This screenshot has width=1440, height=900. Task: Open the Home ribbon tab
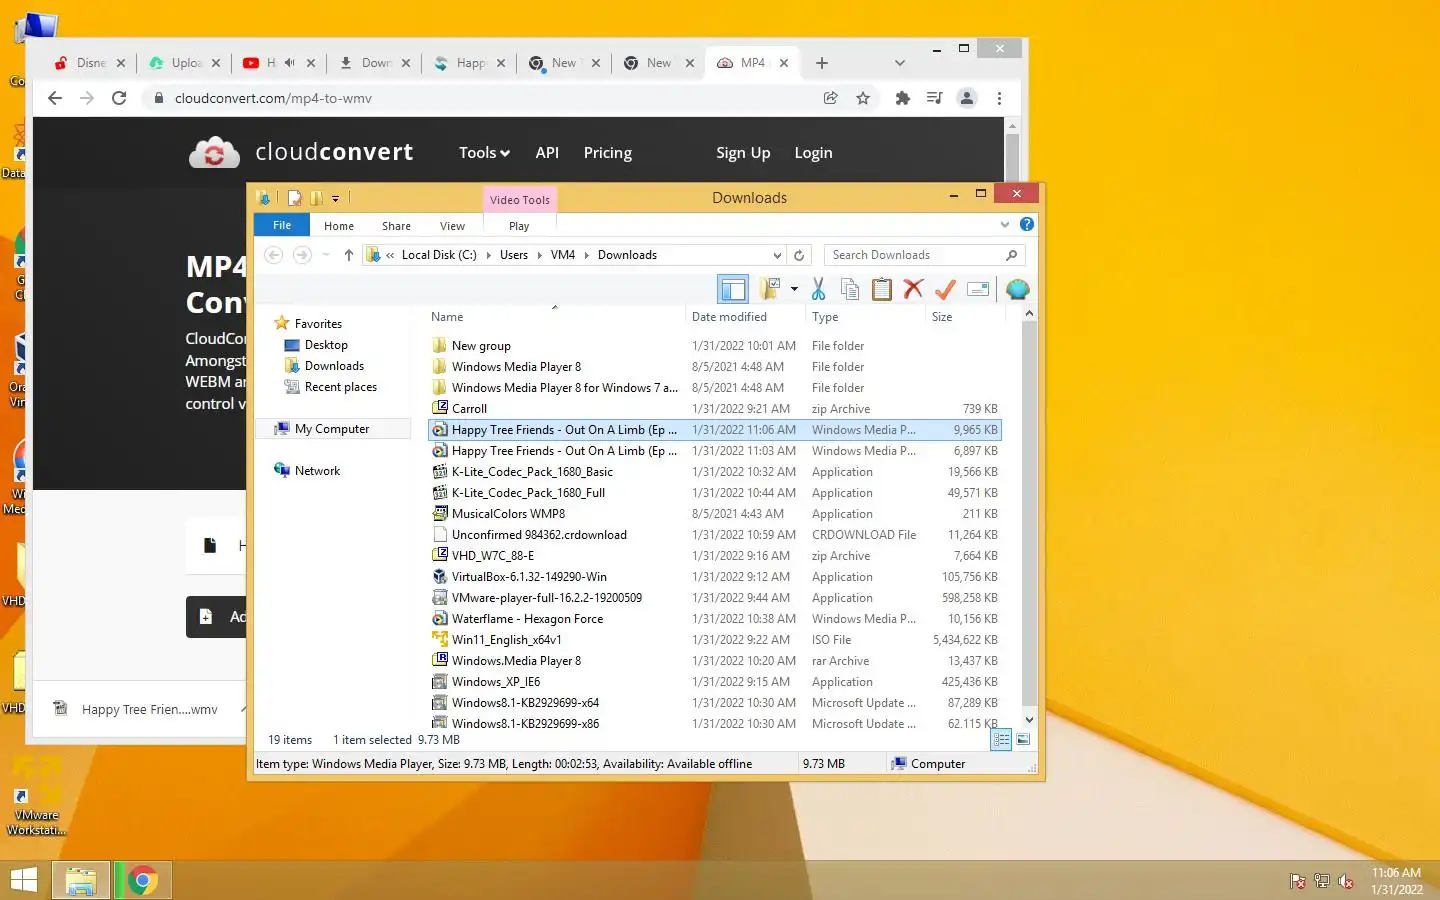point(339,226)
